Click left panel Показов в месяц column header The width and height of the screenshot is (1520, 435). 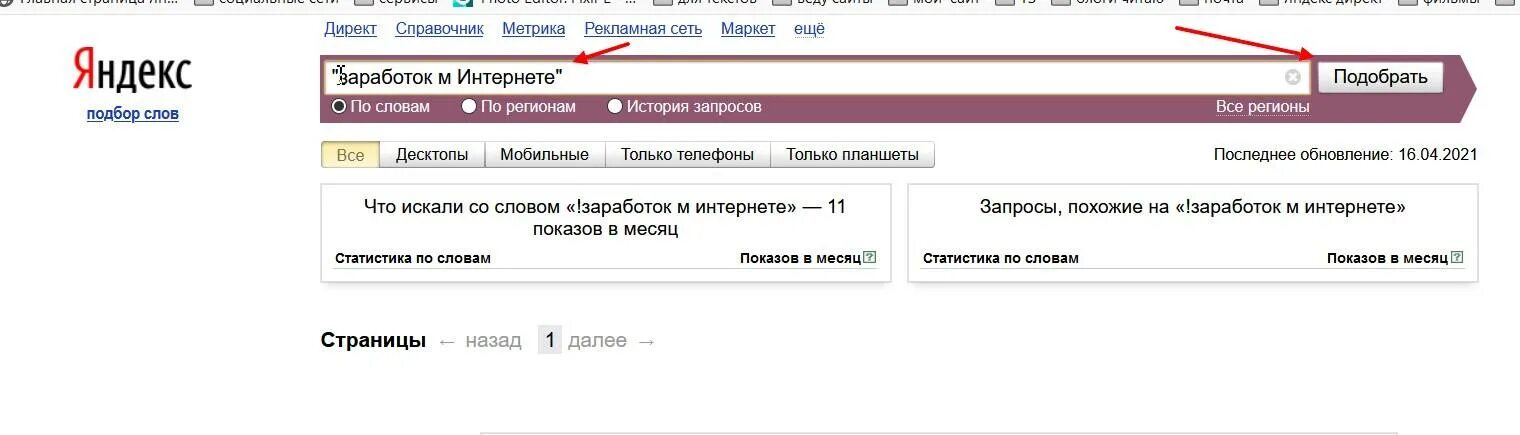click(x=800, y=258)
